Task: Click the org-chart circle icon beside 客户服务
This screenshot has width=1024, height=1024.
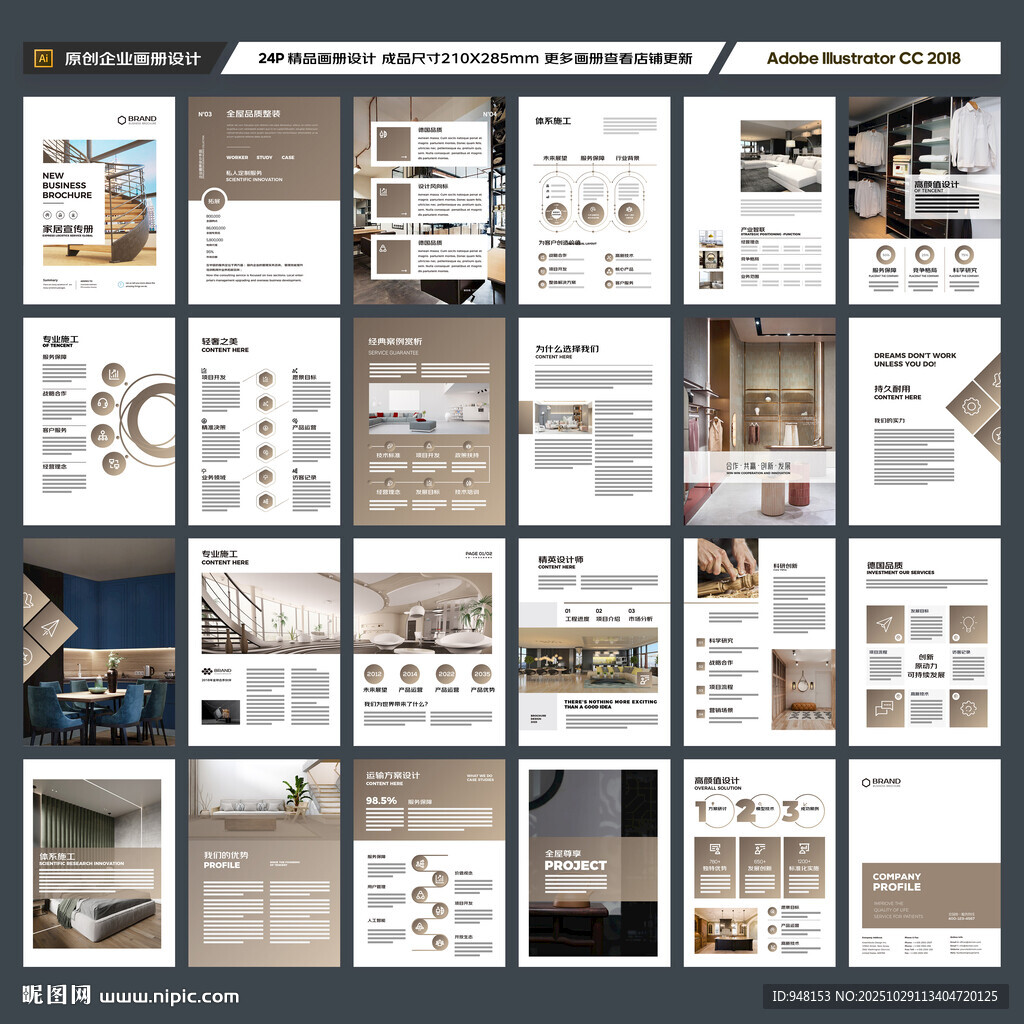Action: [x=103, y=435]
